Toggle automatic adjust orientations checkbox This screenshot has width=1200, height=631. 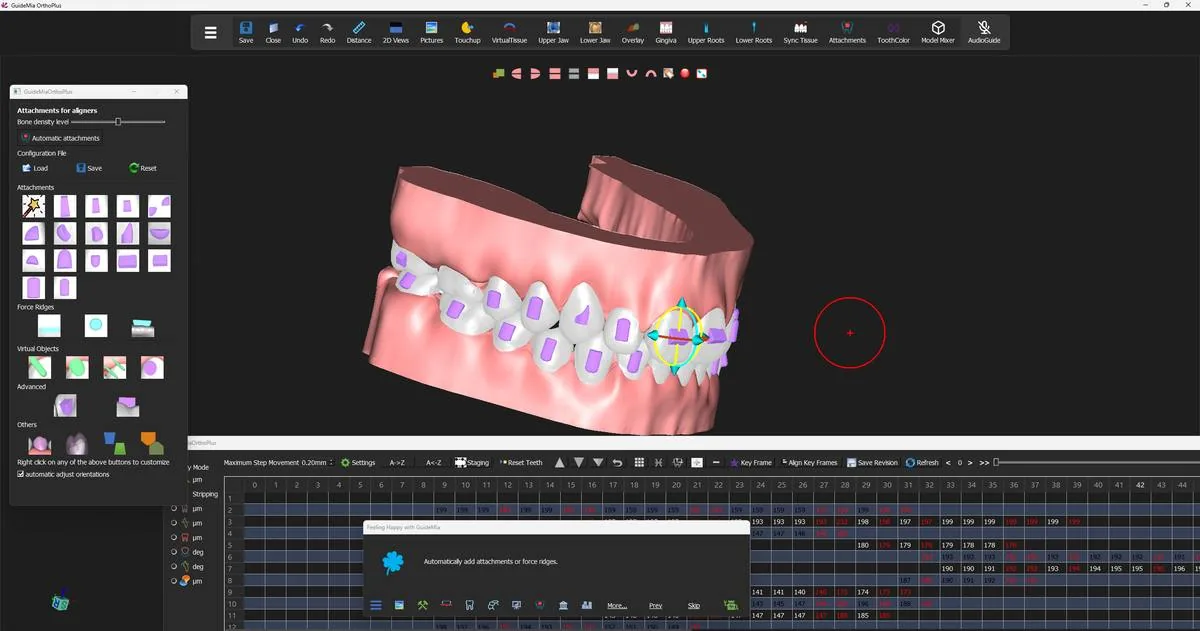point(22,474)
